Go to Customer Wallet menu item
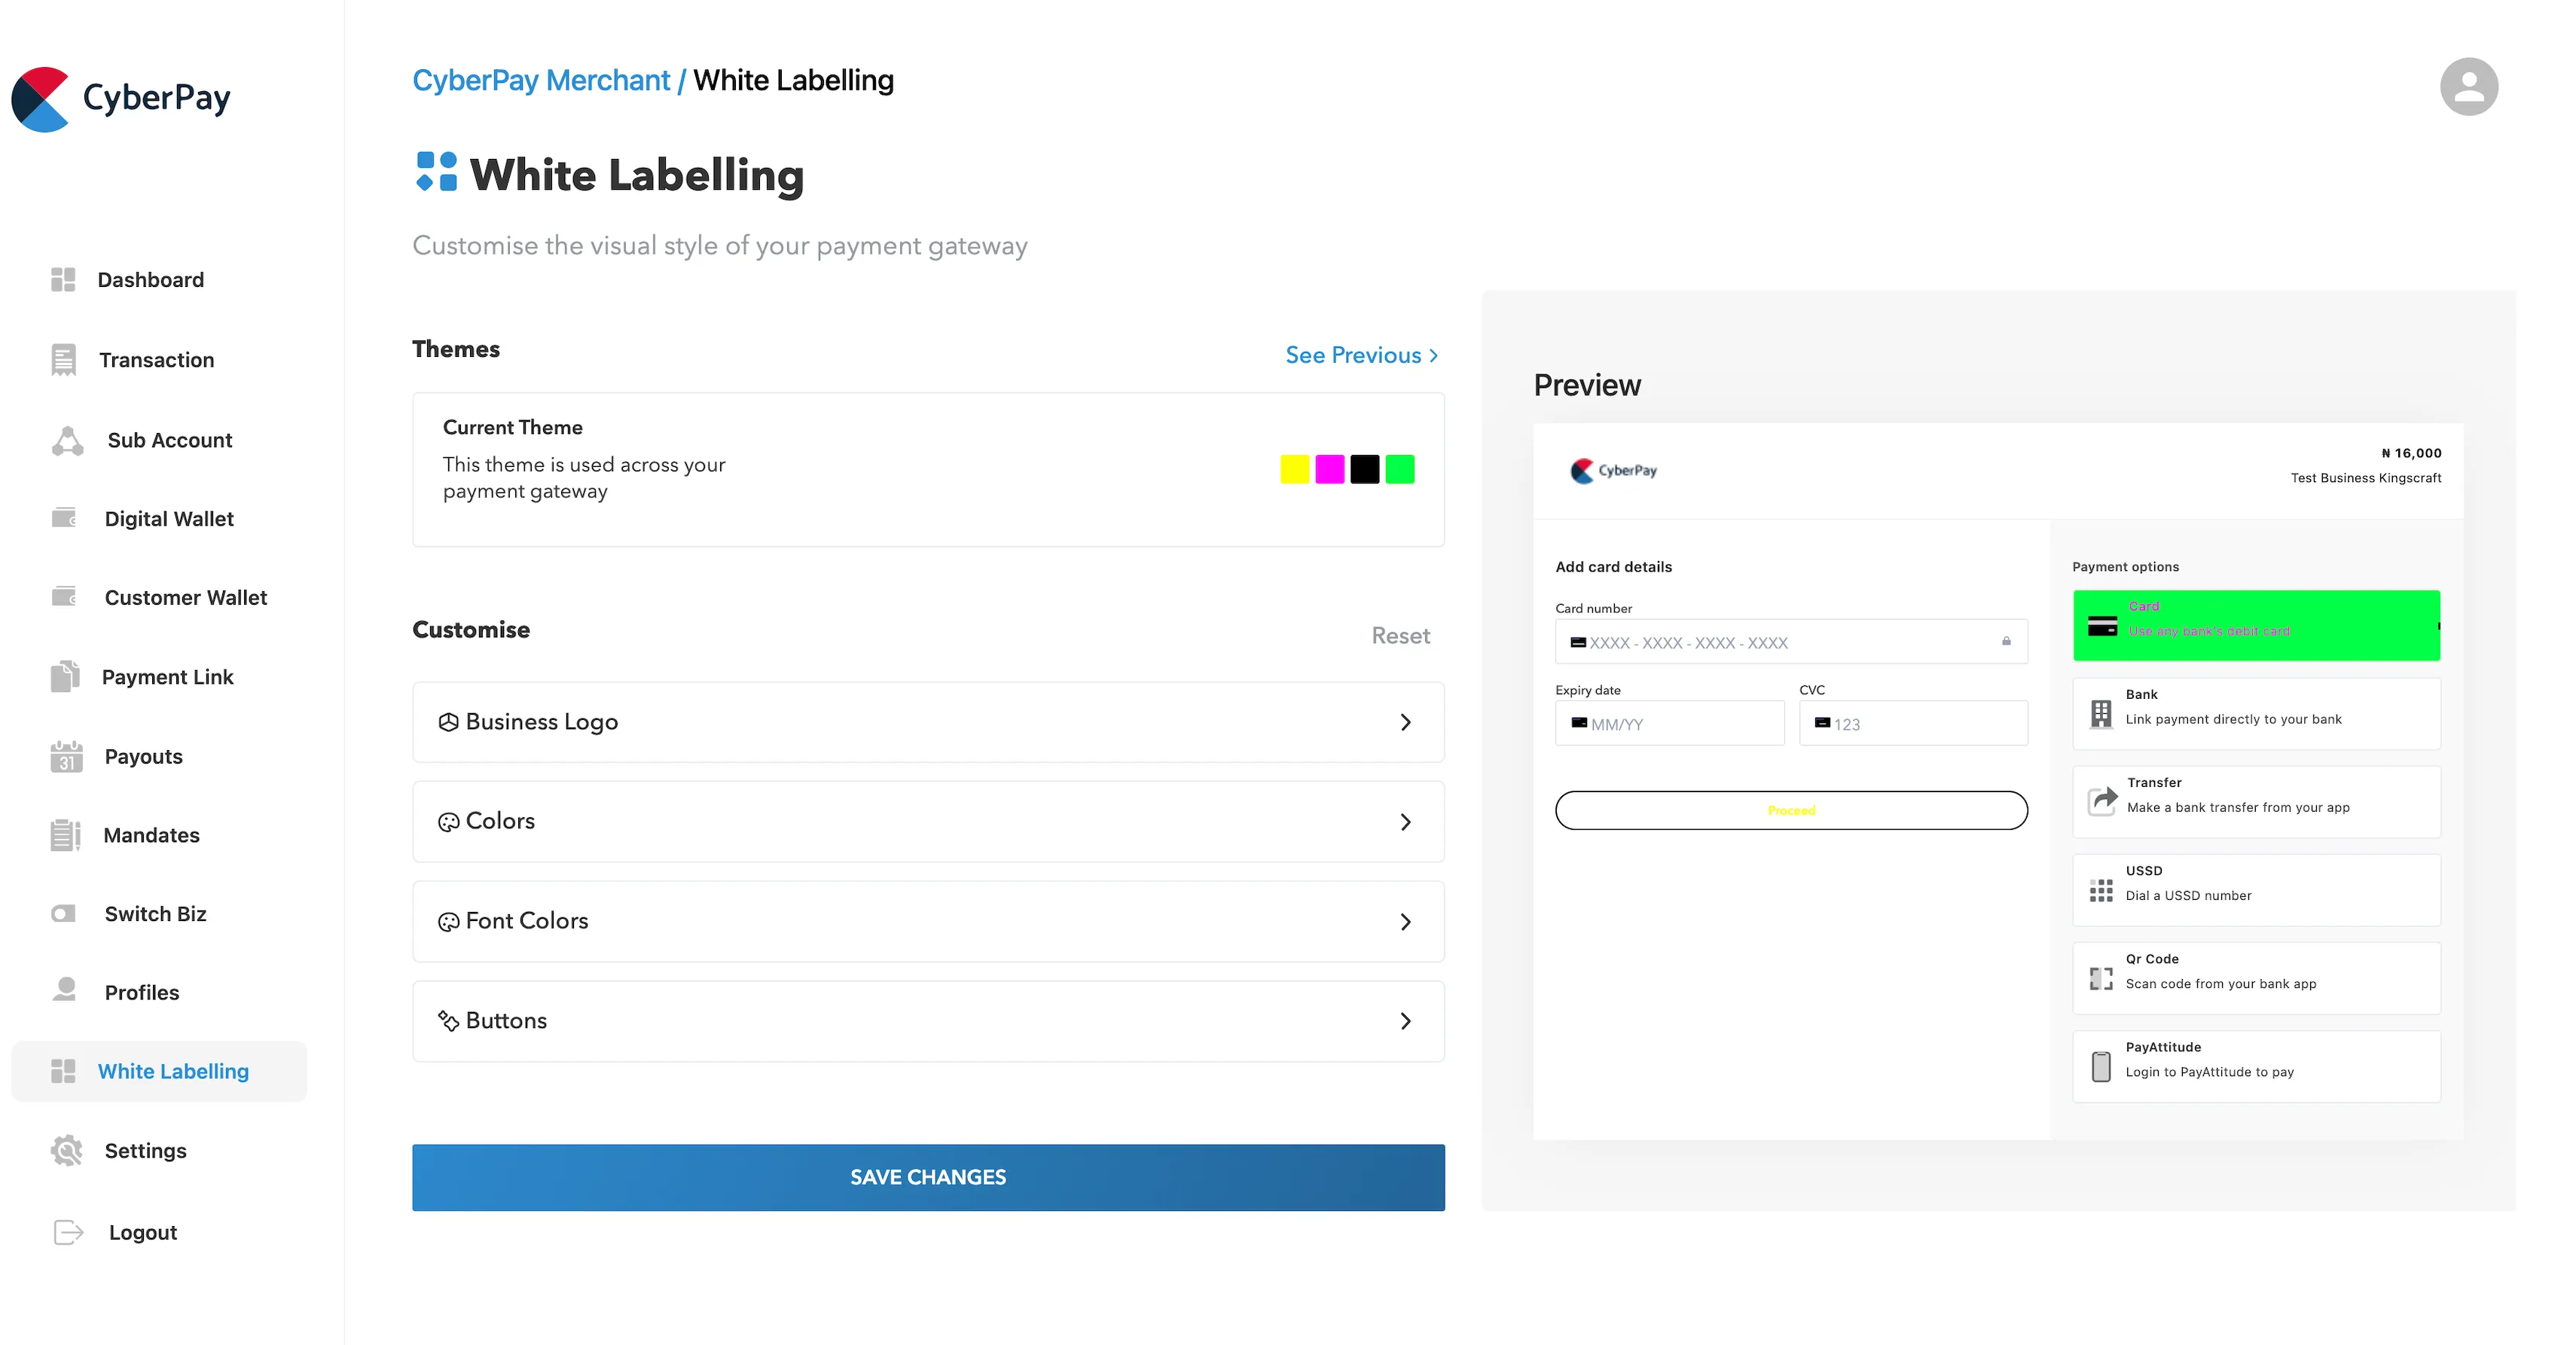 pyautogui.click(x=185, y=598)
